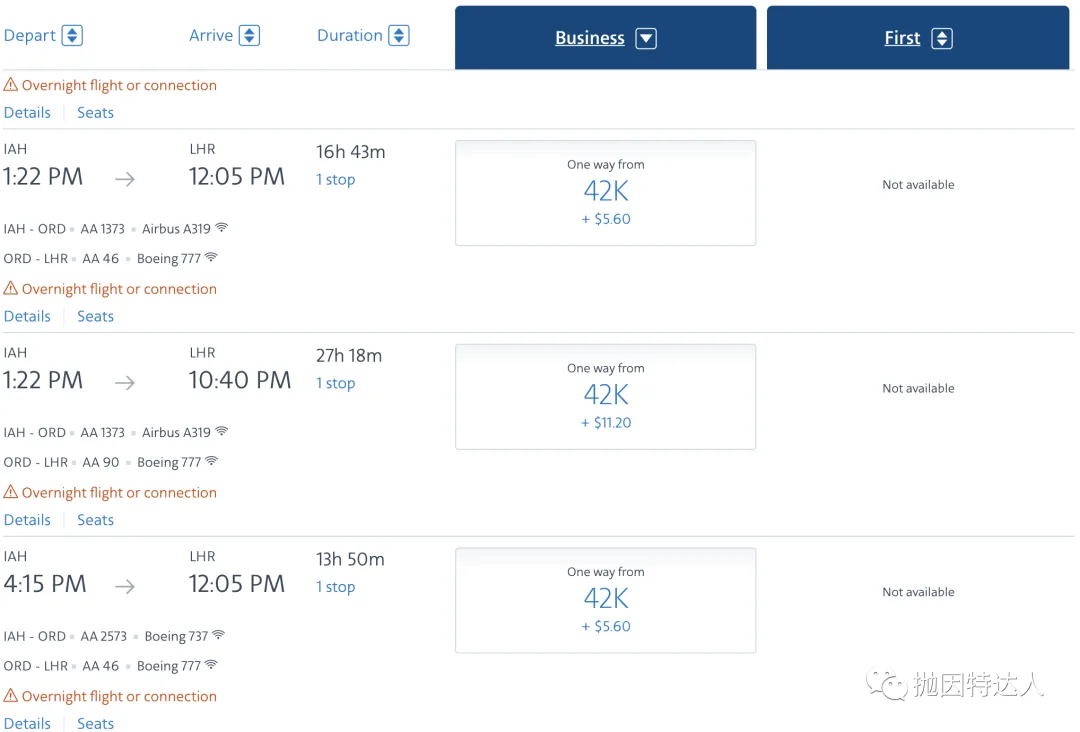Expand the First cabin sort toggle

click(941, 39)
